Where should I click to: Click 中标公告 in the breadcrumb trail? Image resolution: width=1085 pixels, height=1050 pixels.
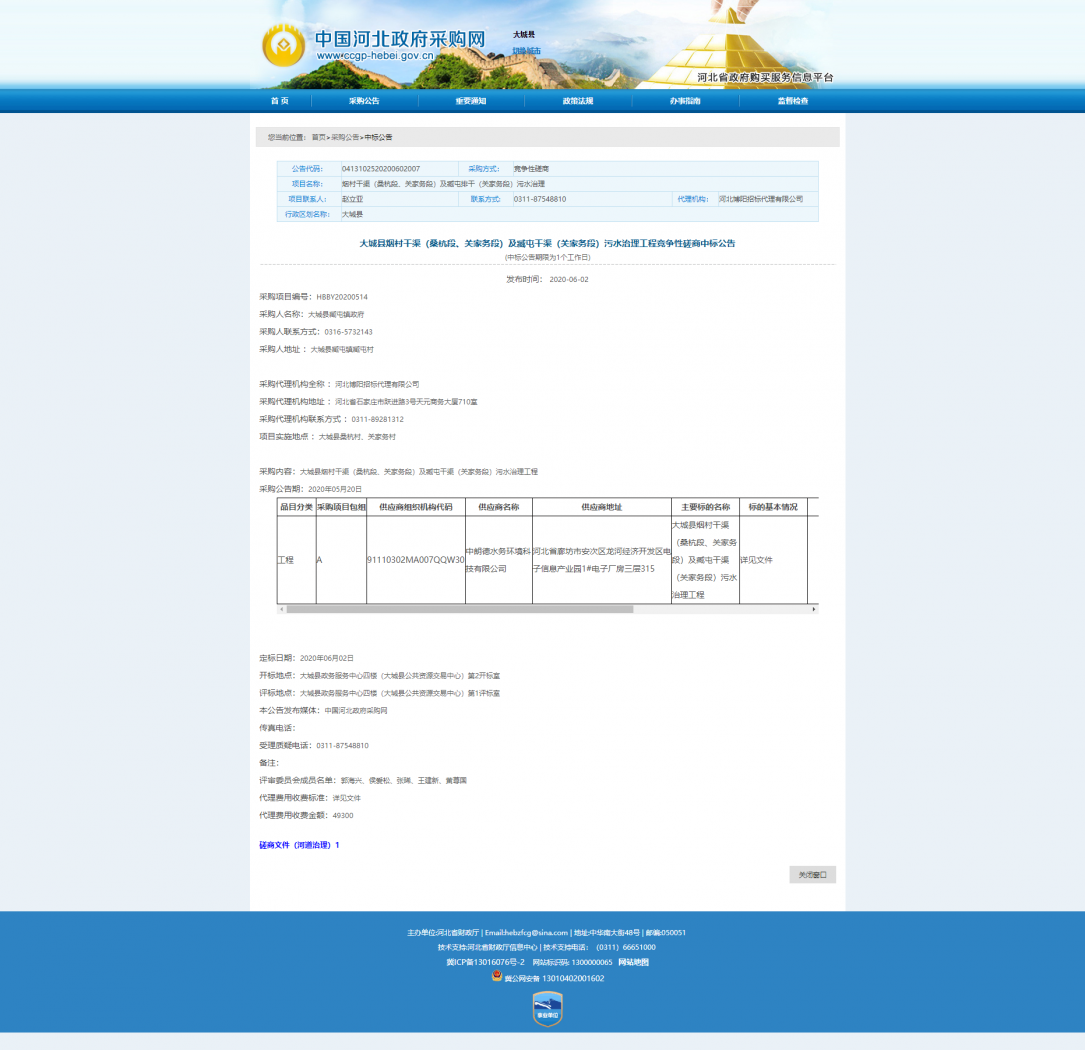[378, 137]
